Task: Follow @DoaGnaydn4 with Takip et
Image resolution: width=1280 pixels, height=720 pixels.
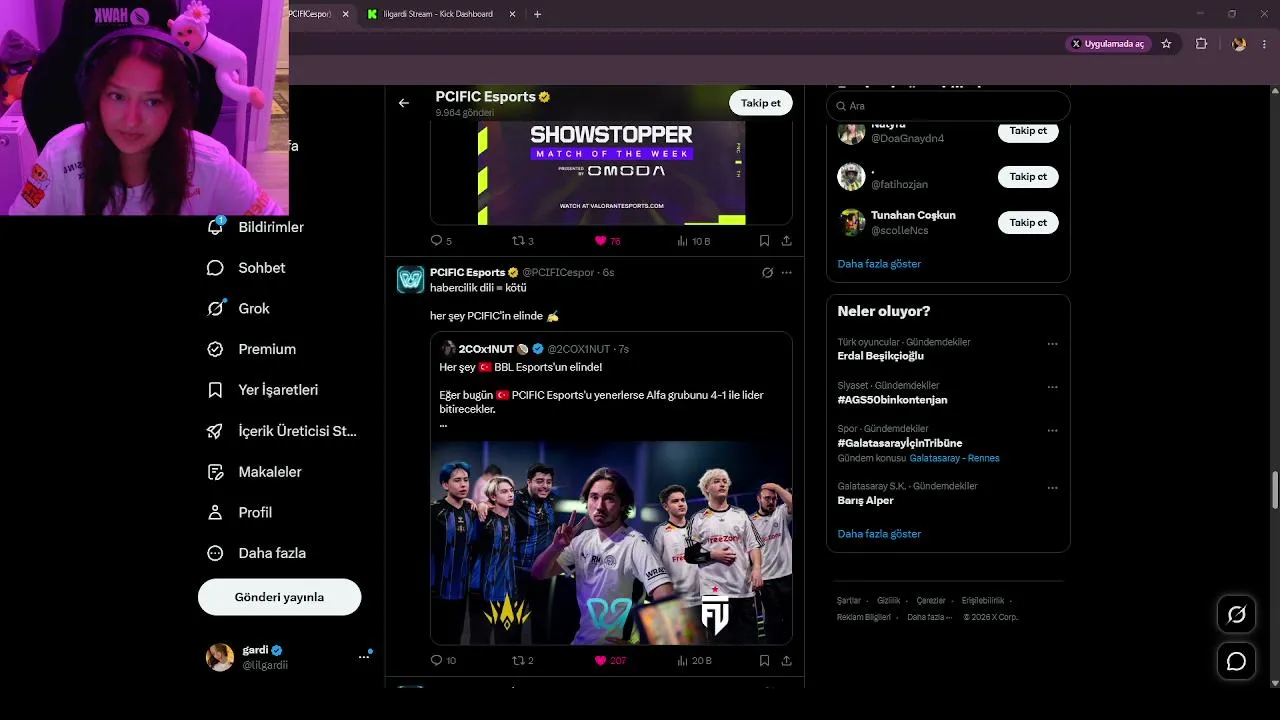Action: pos(1028,131)
